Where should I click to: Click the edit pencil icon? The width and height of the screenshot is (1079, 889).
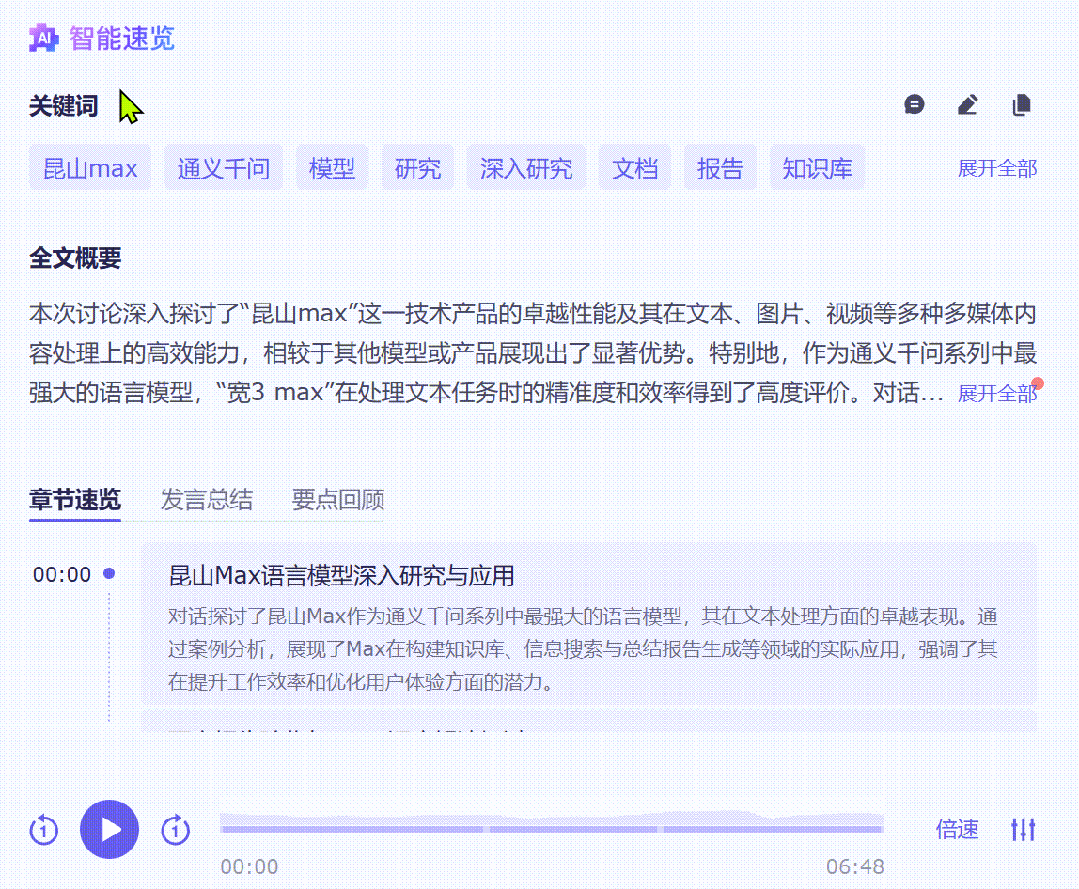click(x=967, y=104)
